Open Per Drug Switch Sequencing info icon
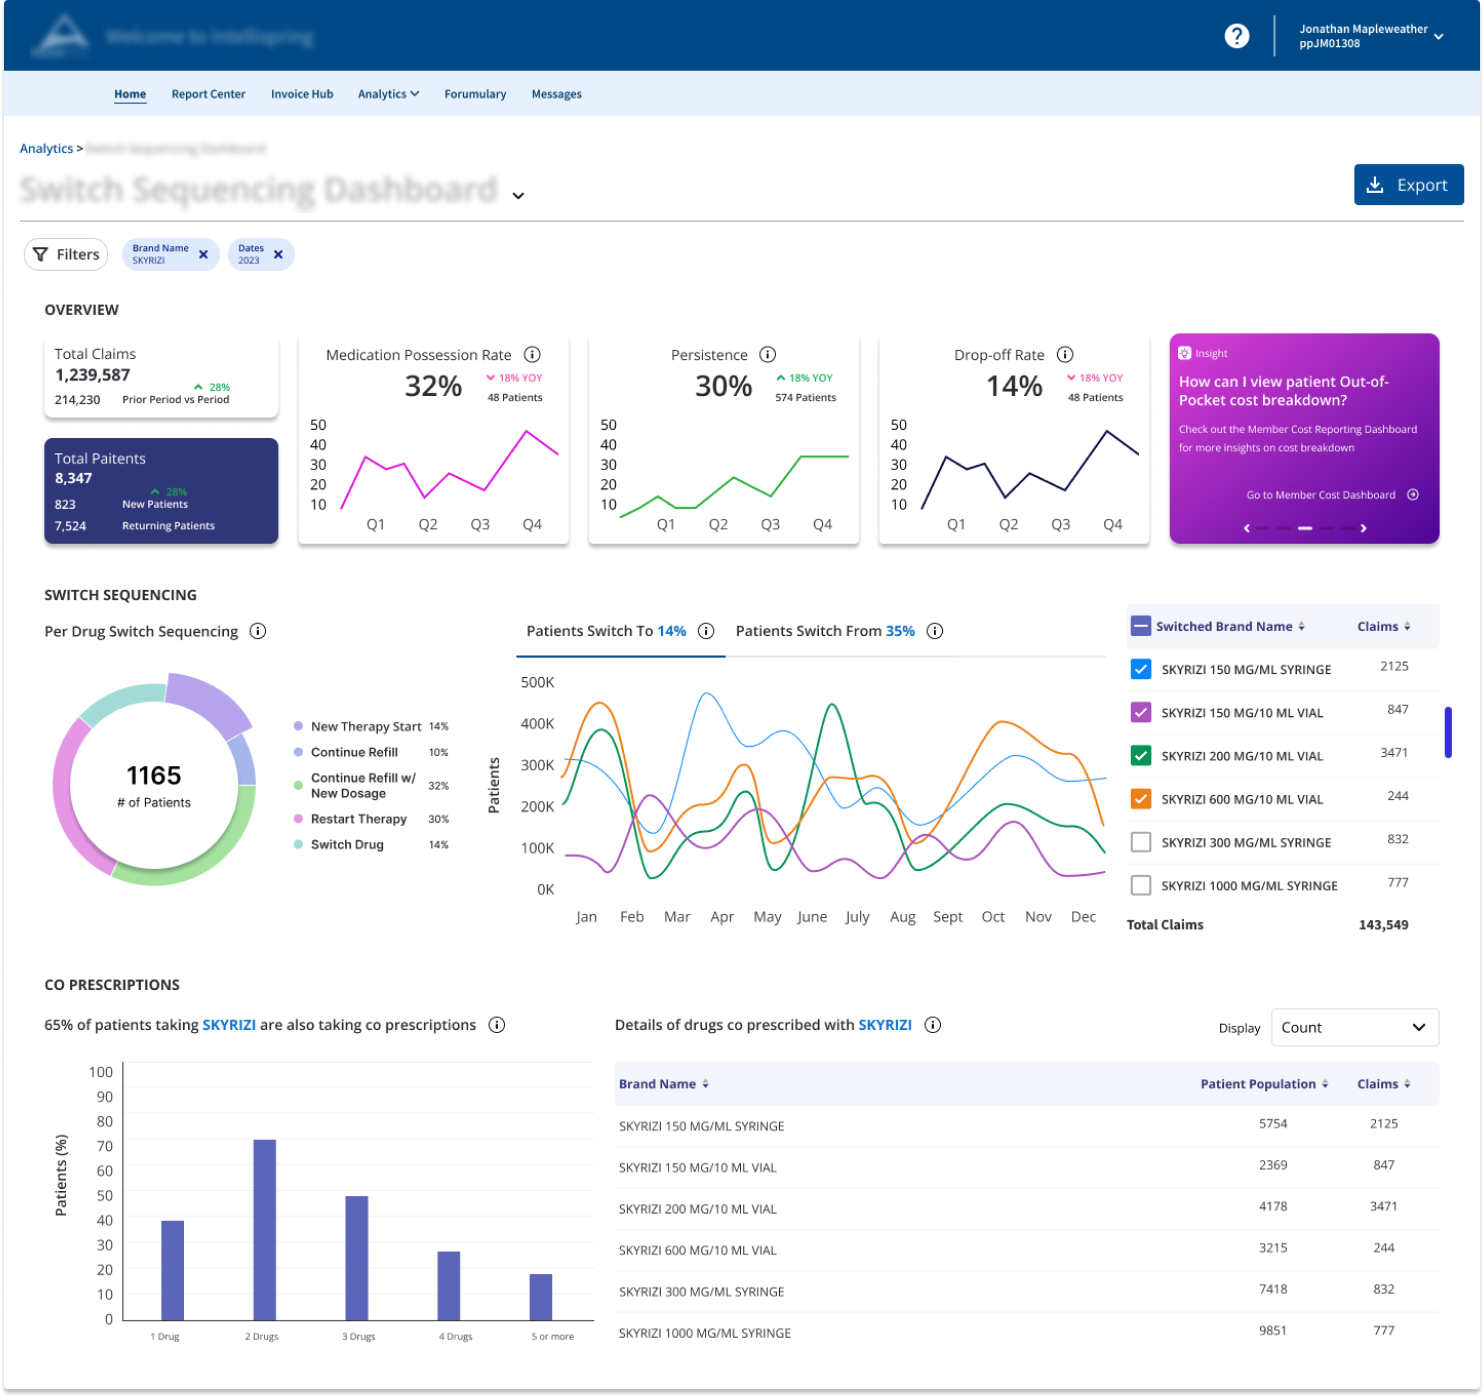 coord(258,631)
